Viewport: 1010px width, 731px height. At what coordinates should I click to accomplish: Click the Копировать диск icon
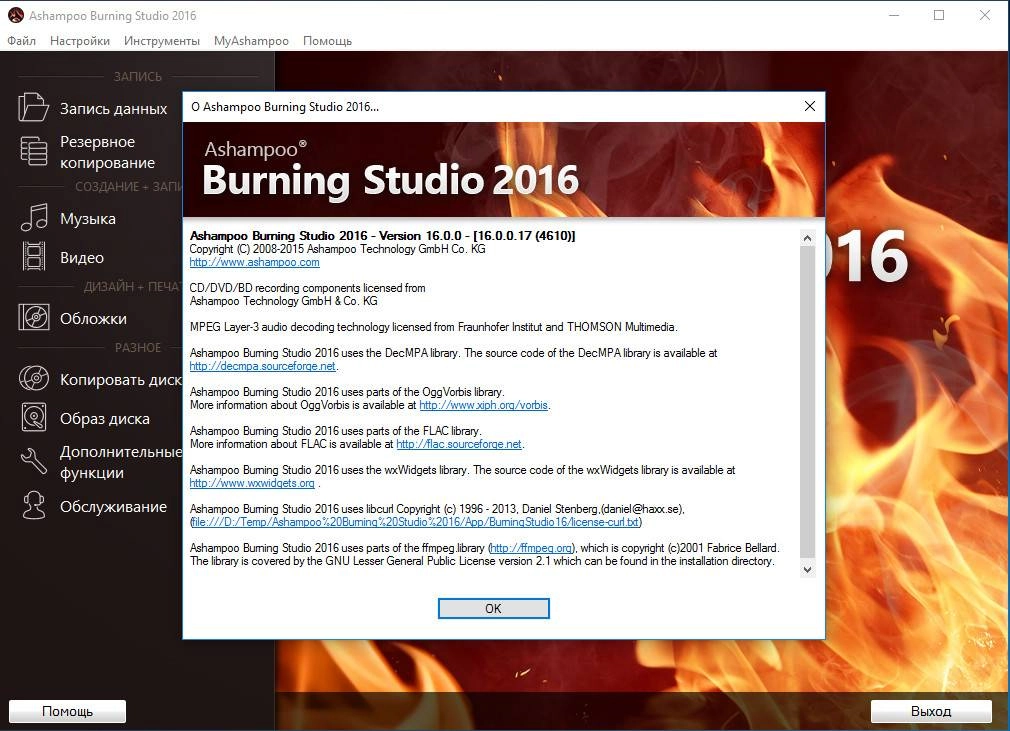click(33, 379)
